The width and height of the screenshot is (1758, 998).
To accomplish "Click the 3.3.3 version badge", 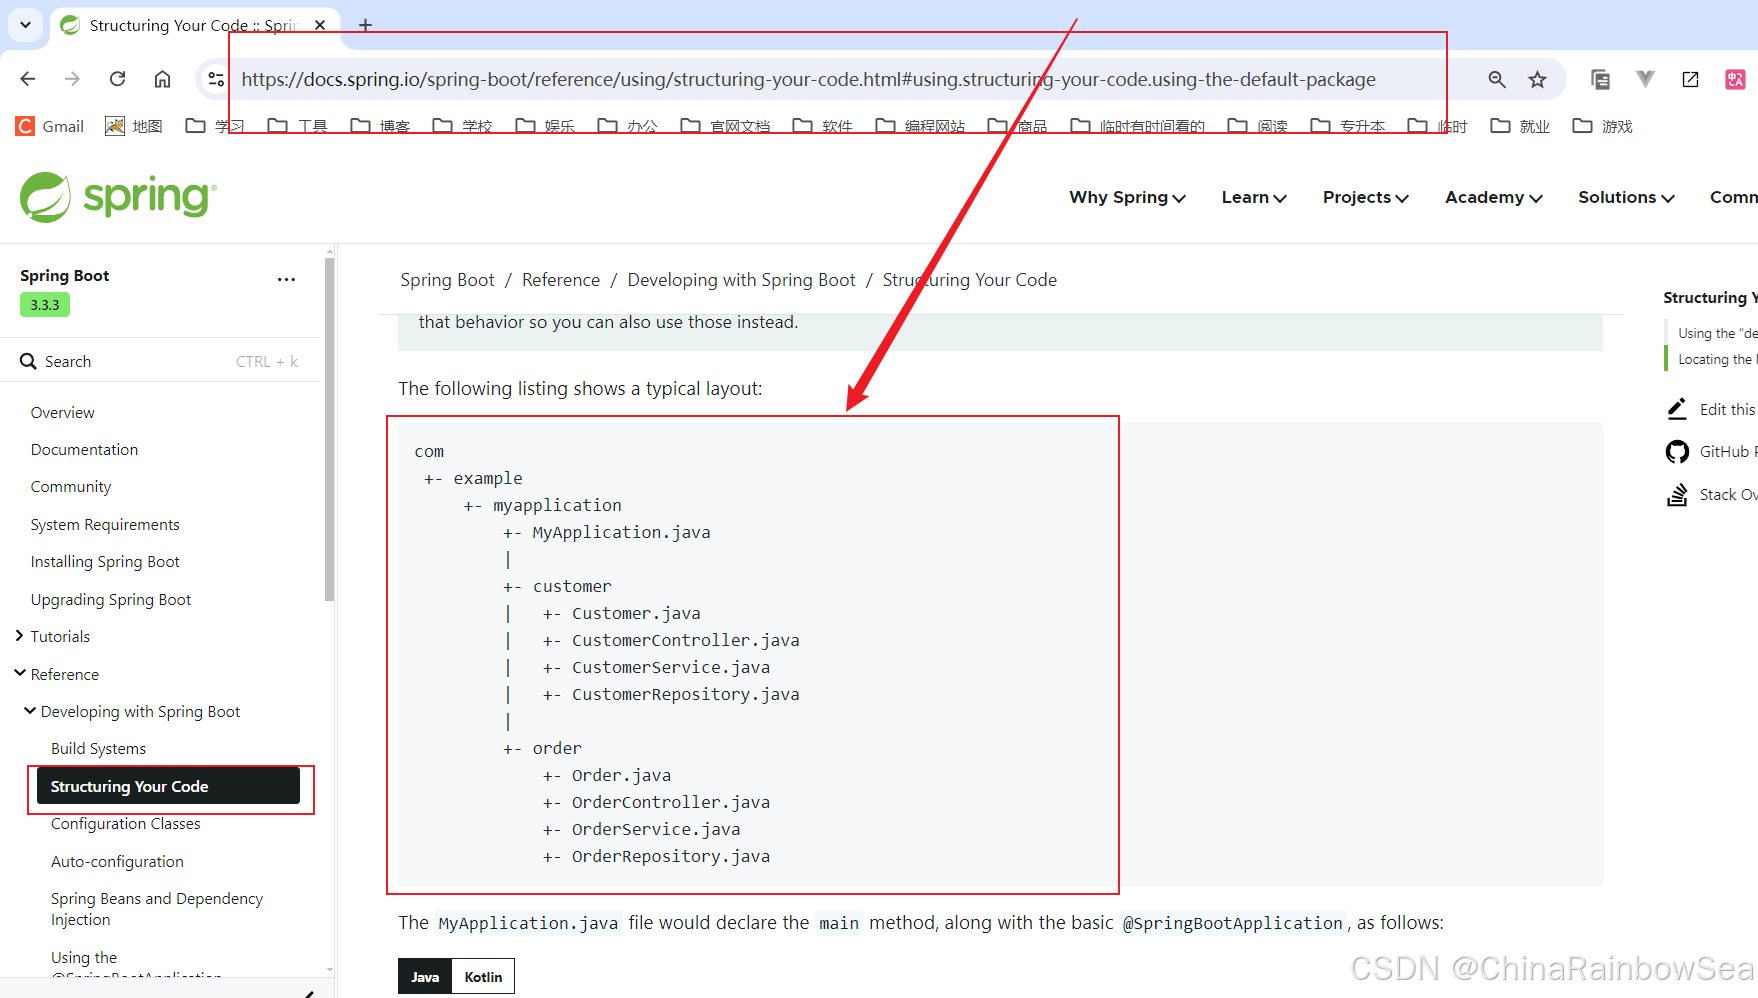I will [x=44, y=304].
